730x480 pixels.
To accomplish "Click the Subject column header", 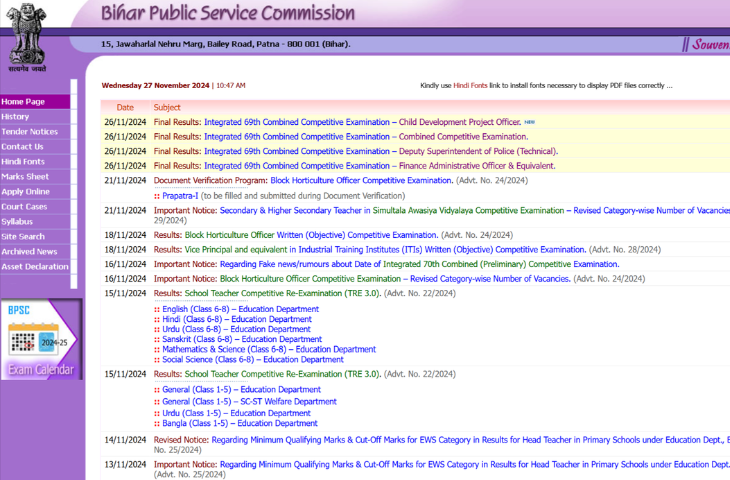I will (167, 108).
